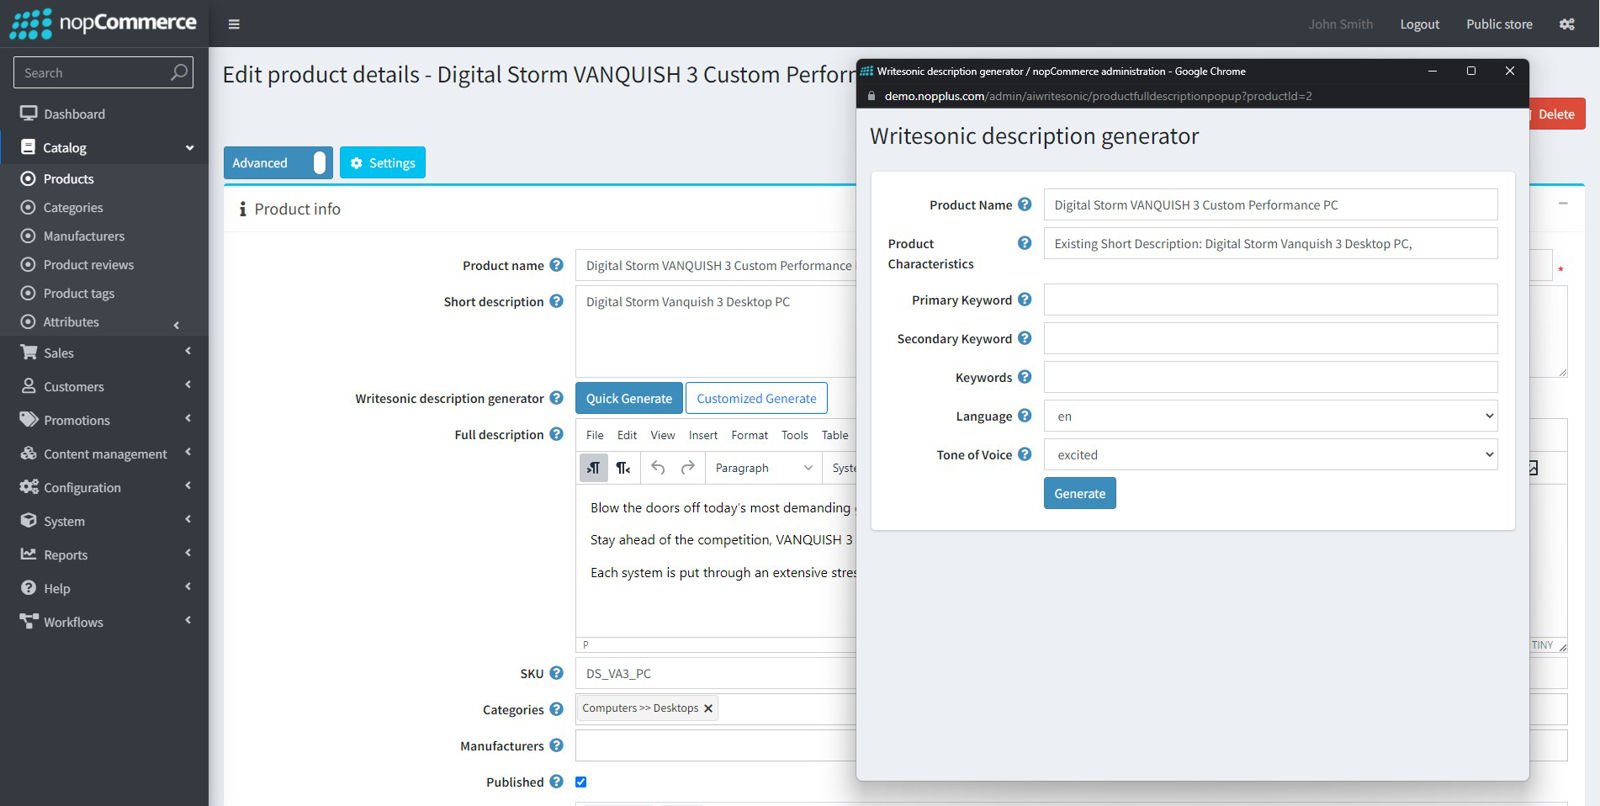Expand the Content management menu
1600x806 pixels.
[x=104, y=454]
